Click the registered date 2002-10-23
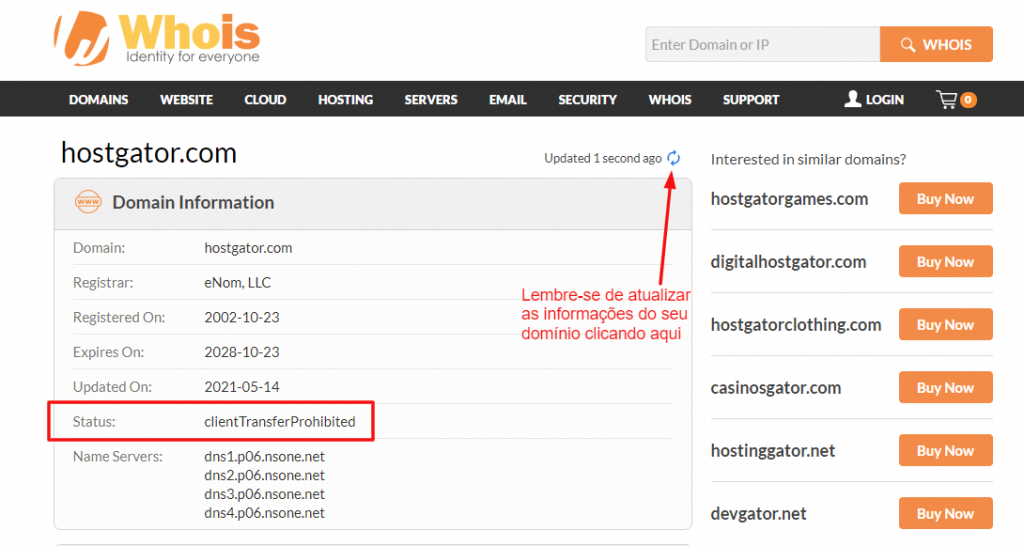This screenshot has width=1024, height=546. 242,317
